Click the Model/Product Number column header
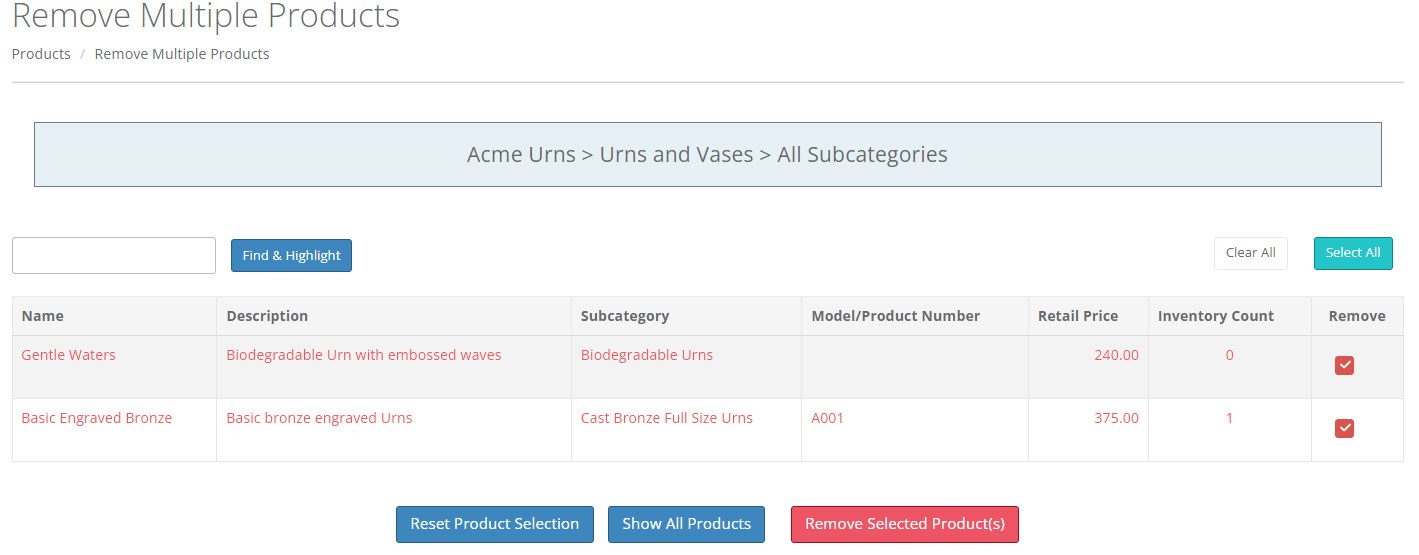The width and height of the screenshot is (1419, 555). point(895,316)
